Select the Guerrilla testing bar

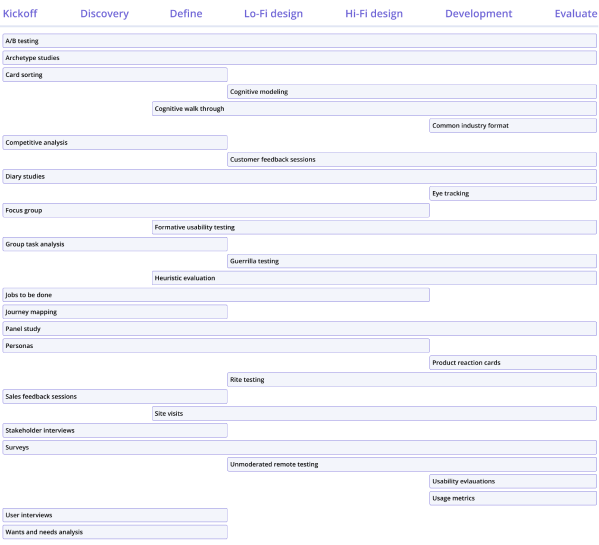(x=412, y=261)
